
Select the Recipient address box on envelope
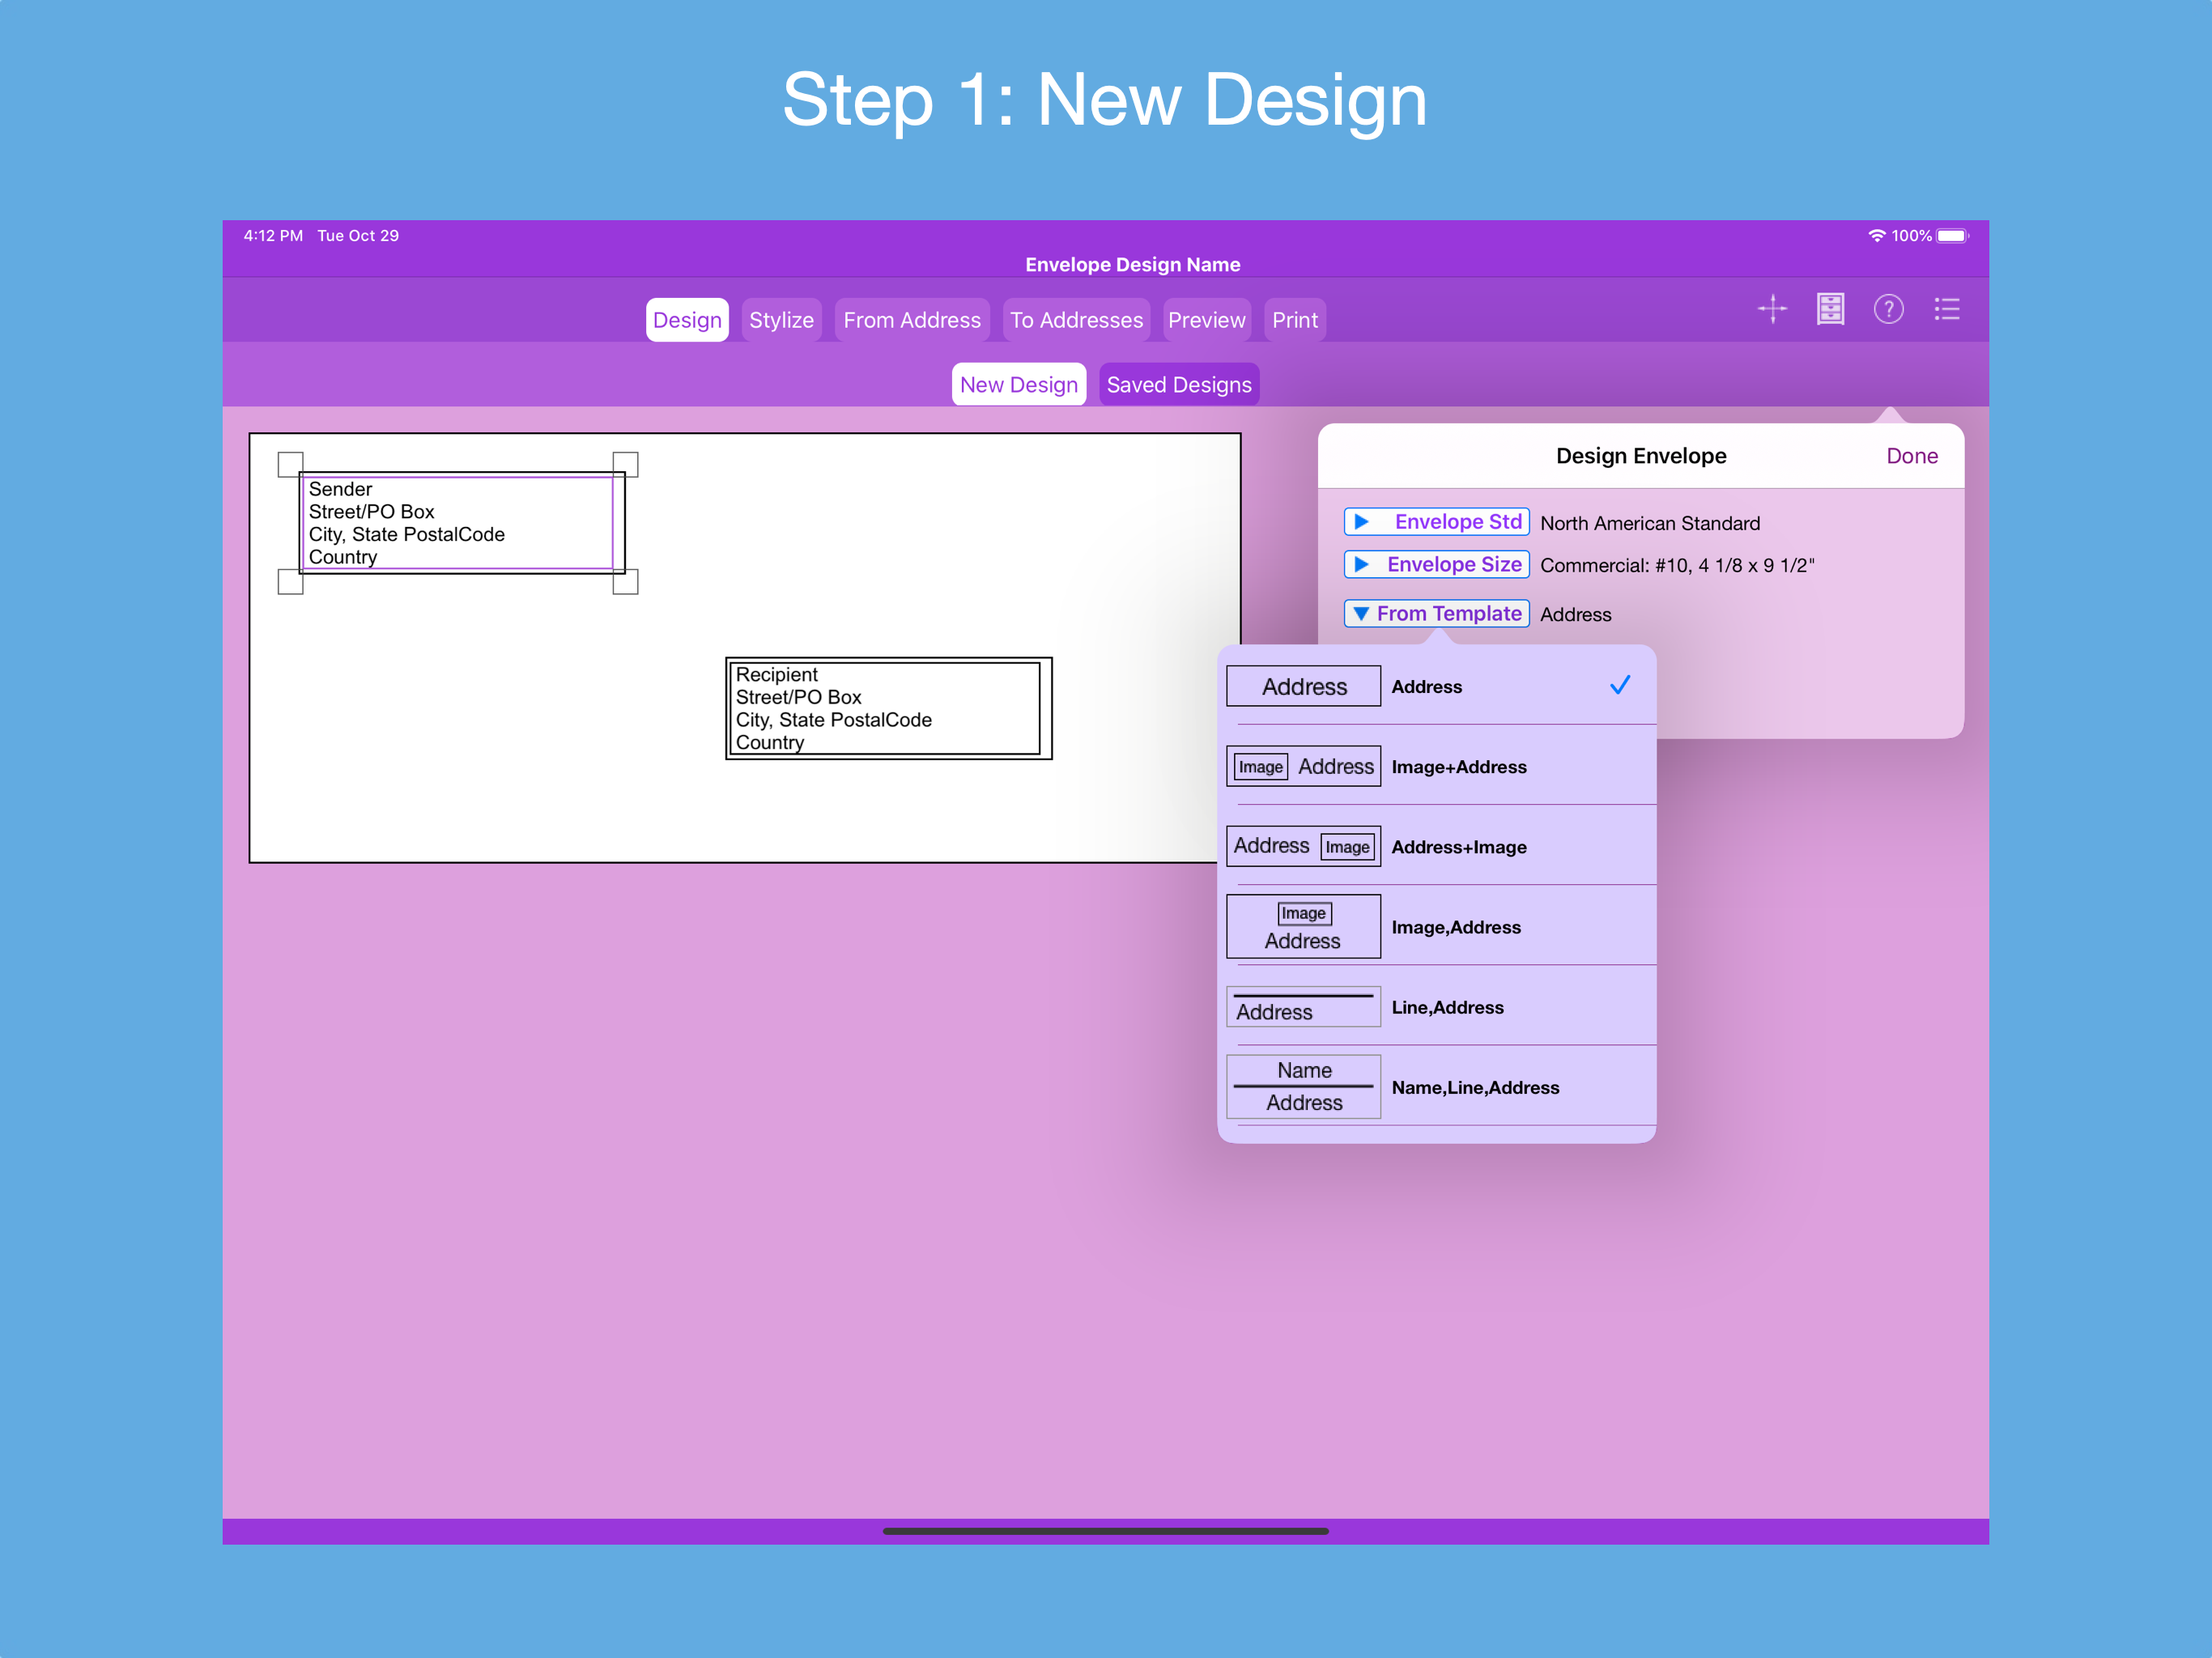(x=887, y=708)
